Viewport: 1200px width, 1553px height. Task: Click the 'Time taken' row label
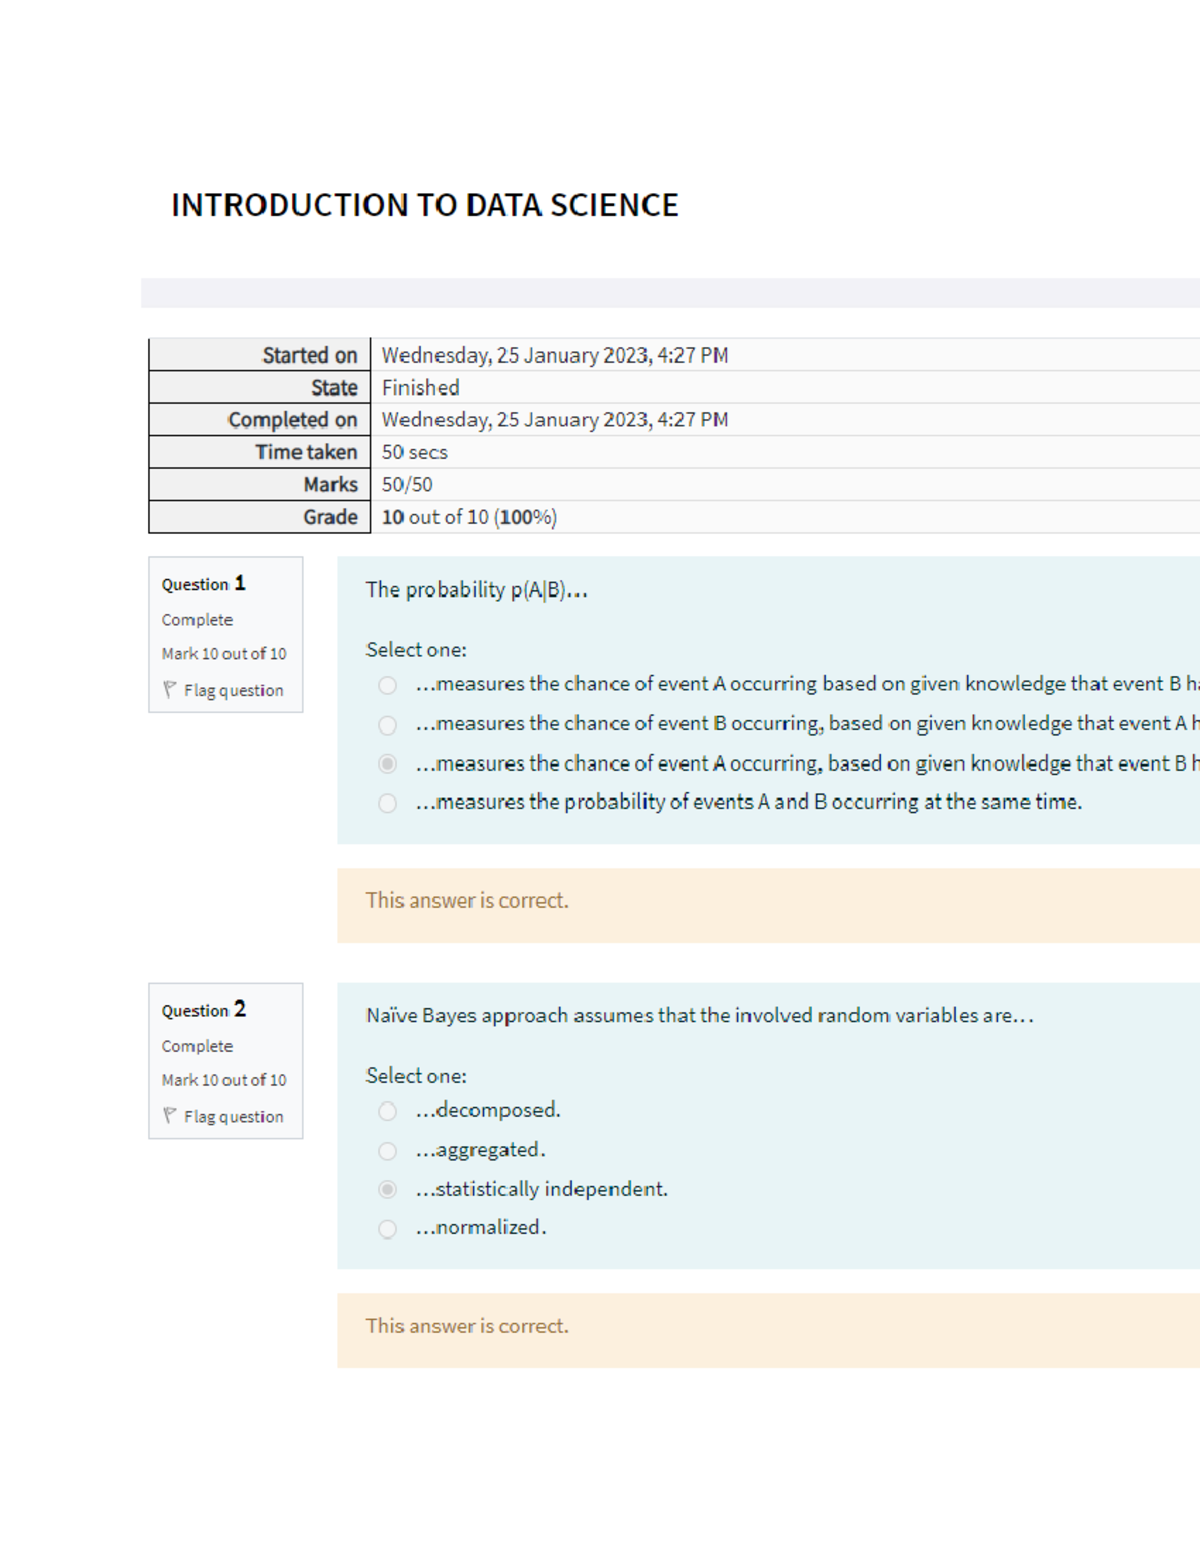pos(306,452)
